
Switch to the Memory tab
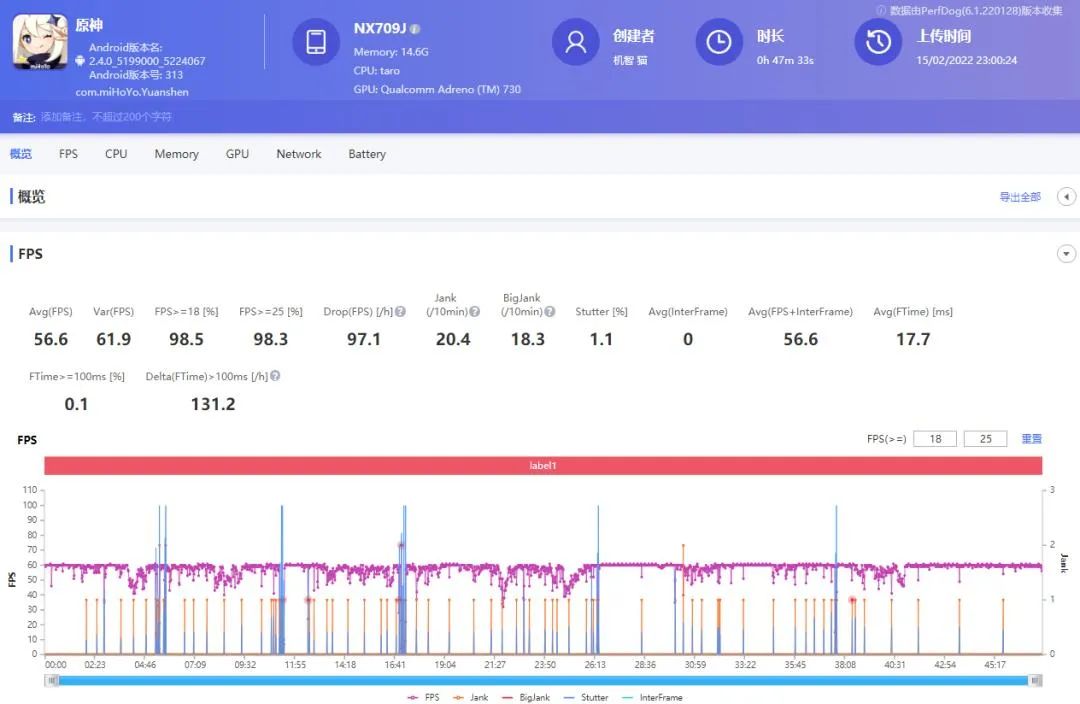point(176,154)
